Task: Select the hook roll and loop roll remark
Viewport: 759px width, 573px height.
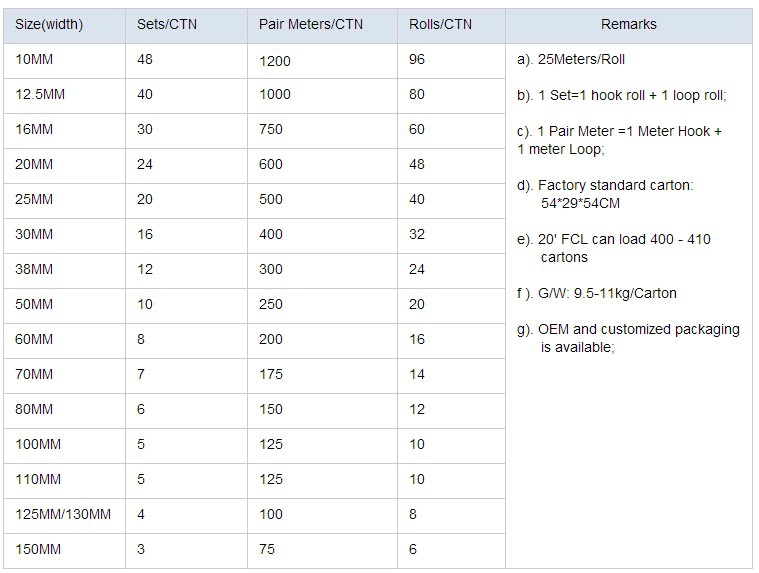Action: 622,95
